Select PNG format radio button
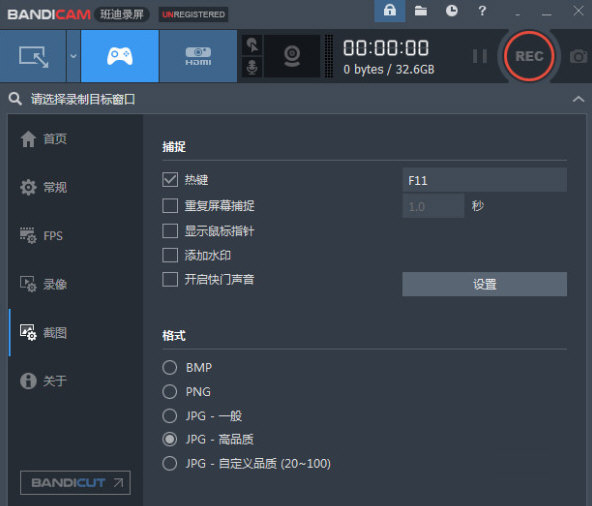 tap(170, 392)
